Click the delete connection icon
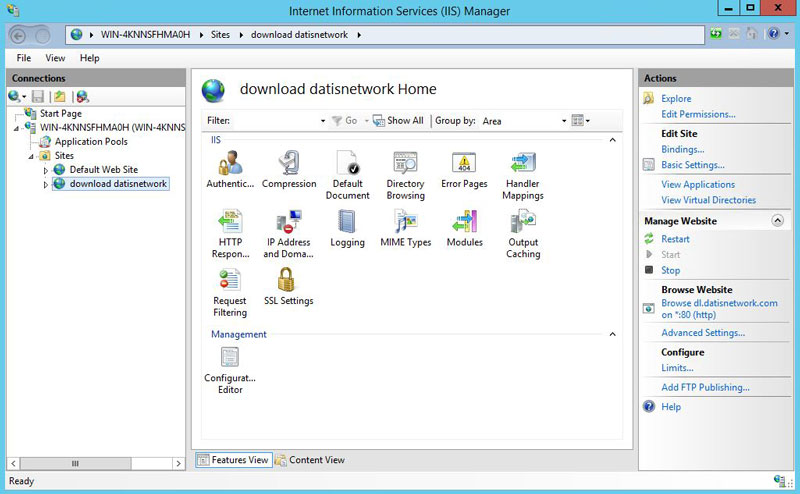 coord(82,96)
